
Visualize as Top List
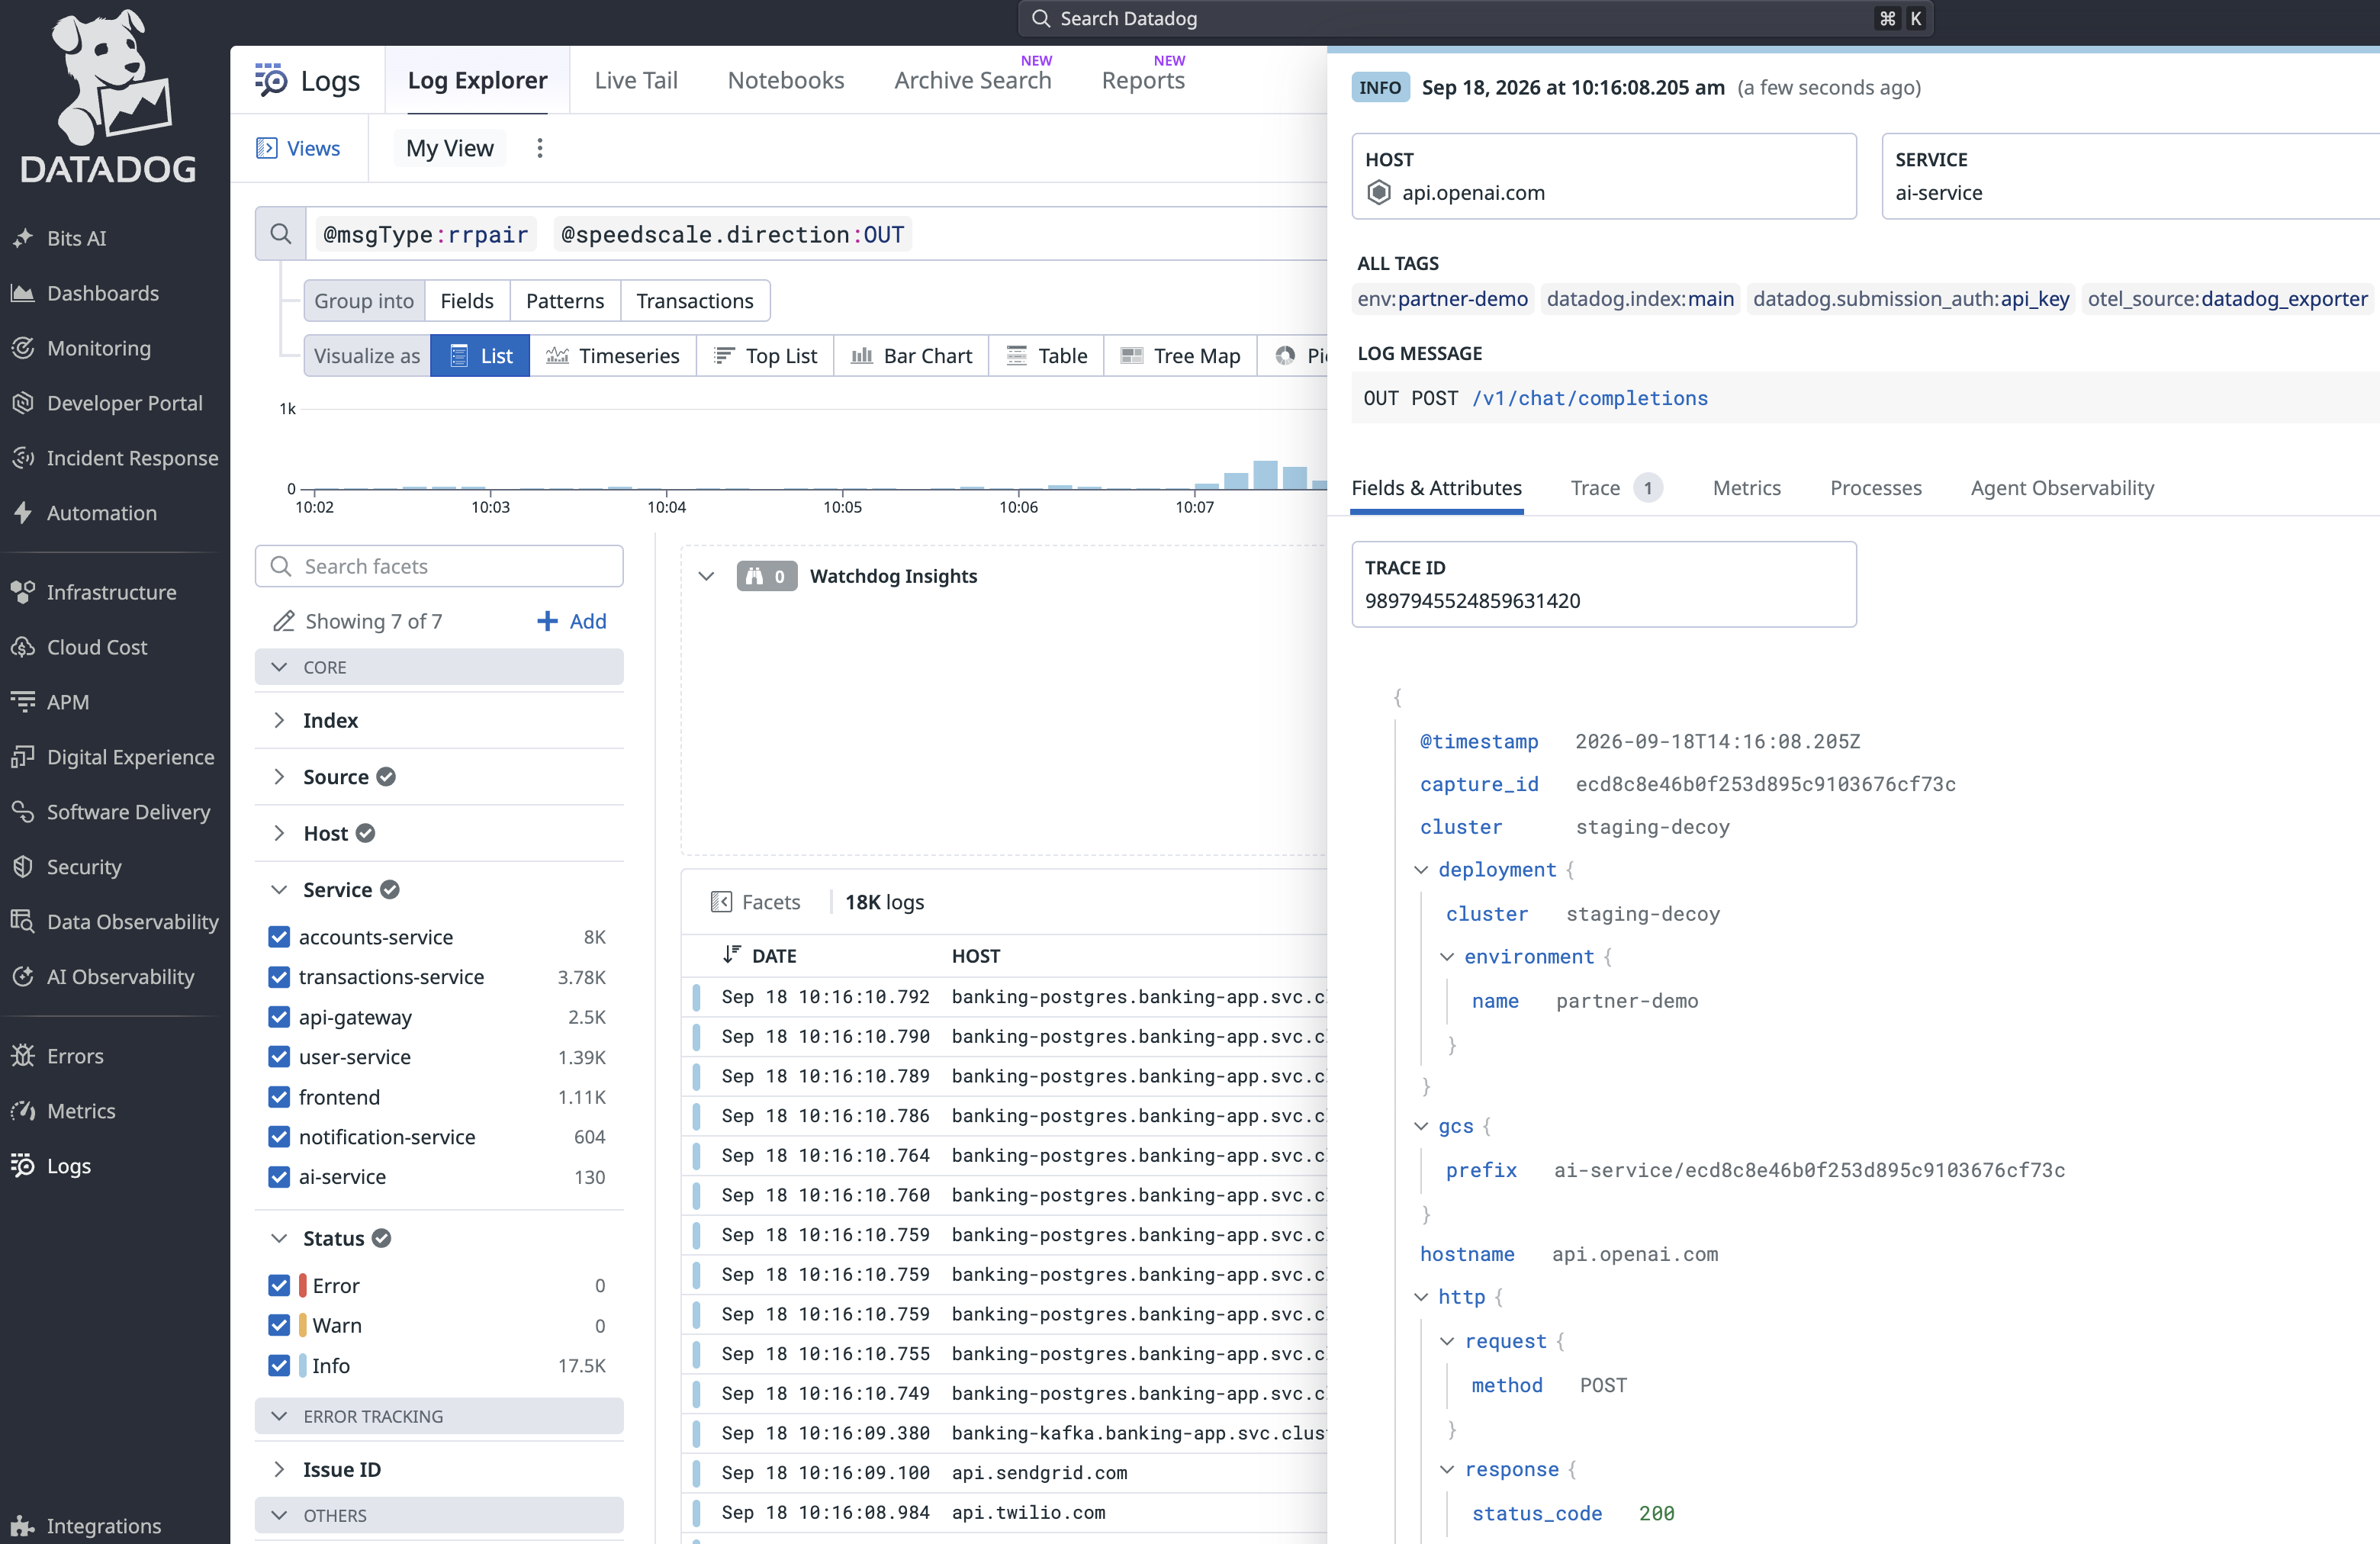(765, 356)
